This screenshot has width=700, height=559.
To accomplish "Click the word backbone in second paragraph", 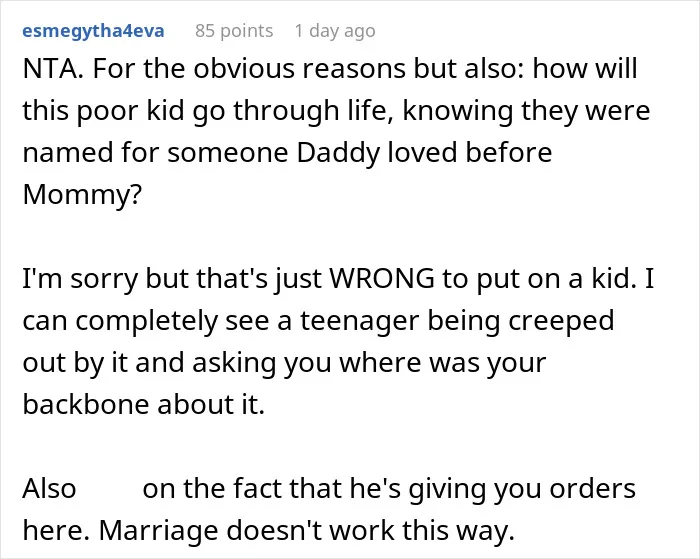I will tap(85, 404).
